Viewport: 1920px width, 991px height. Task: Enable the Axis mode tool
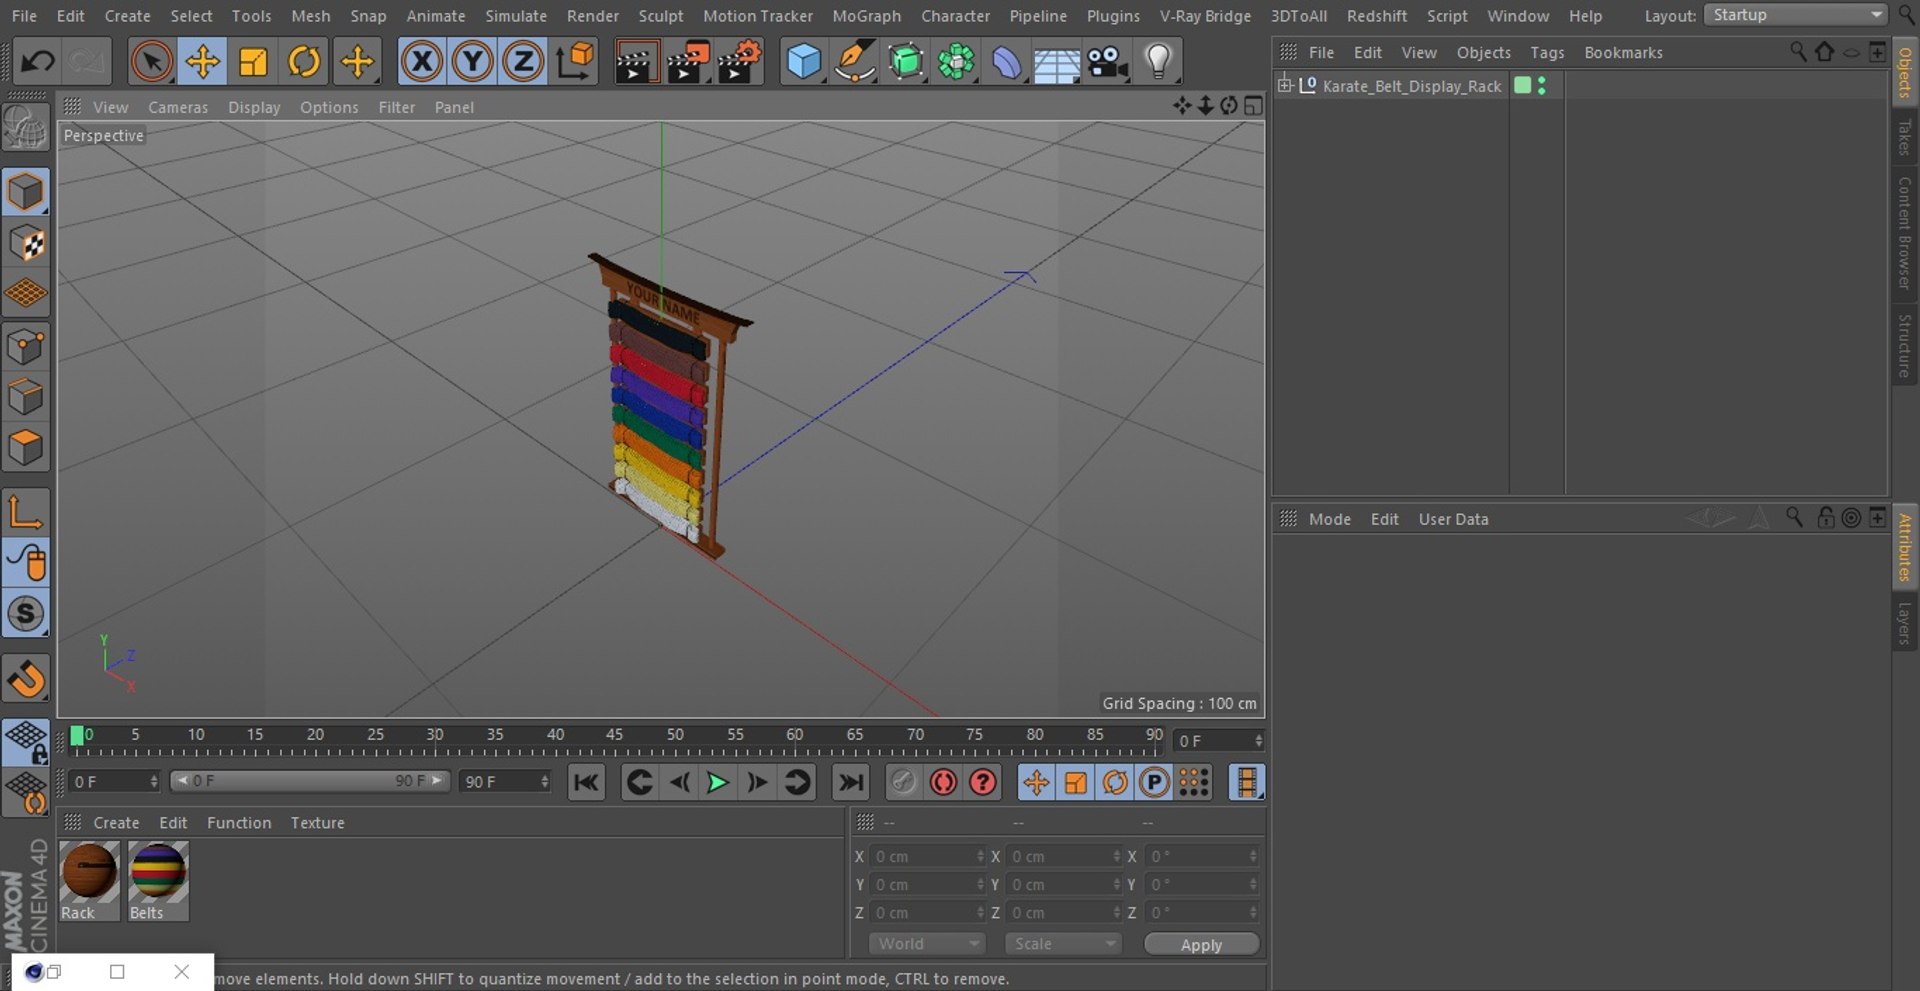26,512
